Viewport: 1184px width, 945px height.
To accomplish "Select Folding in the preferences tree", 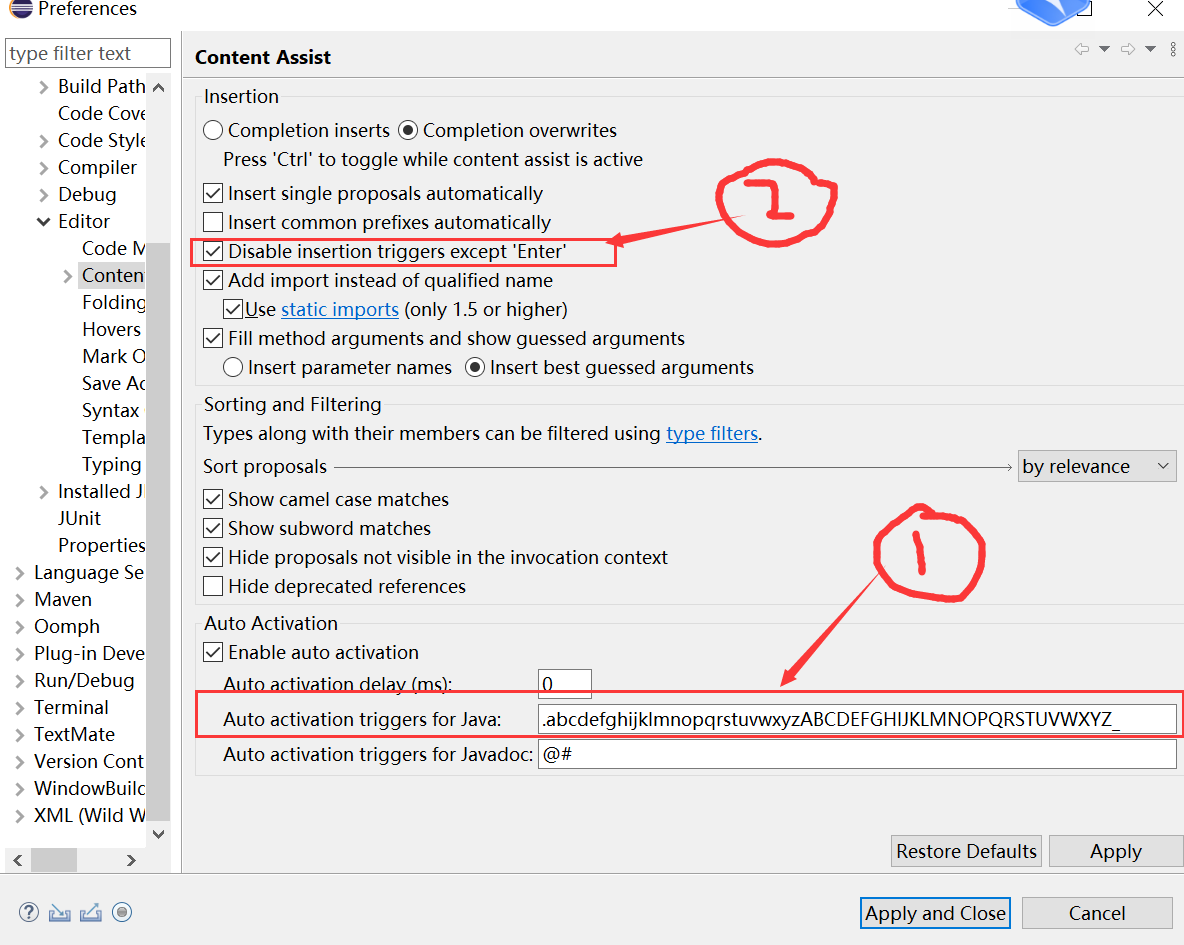I will pyautogui.click(x=113, y=303).
